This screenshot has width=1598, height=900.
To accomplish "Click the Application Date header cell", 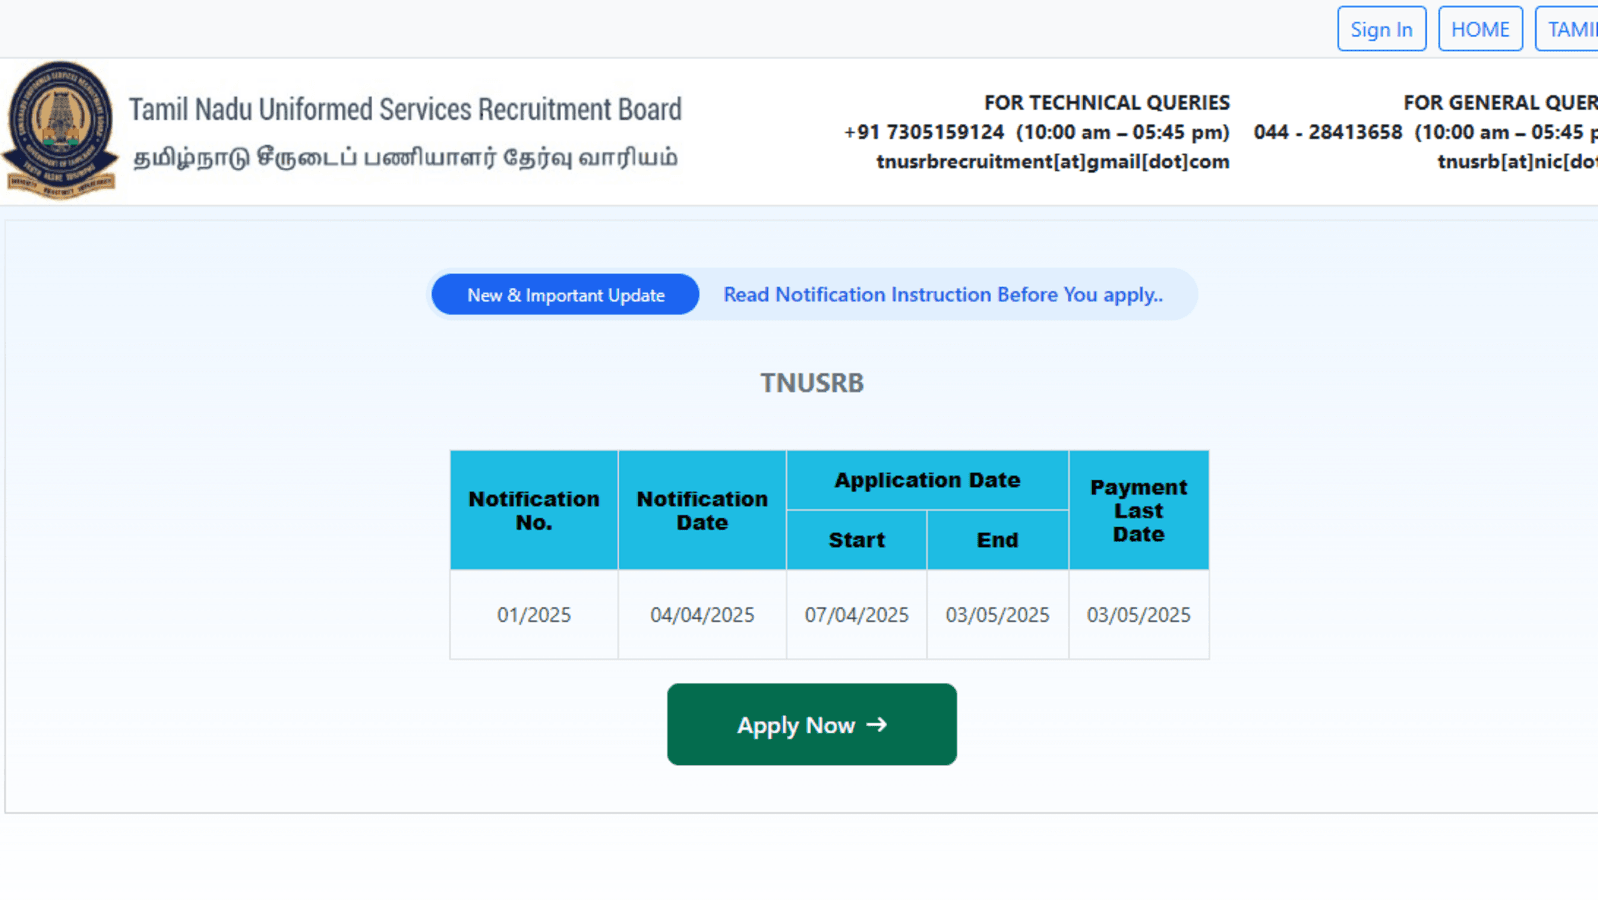I will [x=927, y=480].
